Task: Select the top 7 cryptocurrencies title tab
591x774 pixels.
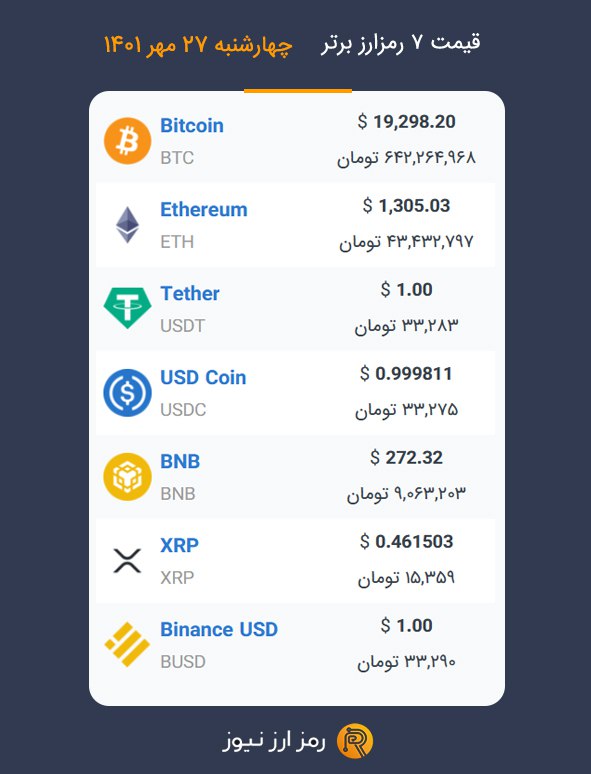Action: tap(400, 43)
